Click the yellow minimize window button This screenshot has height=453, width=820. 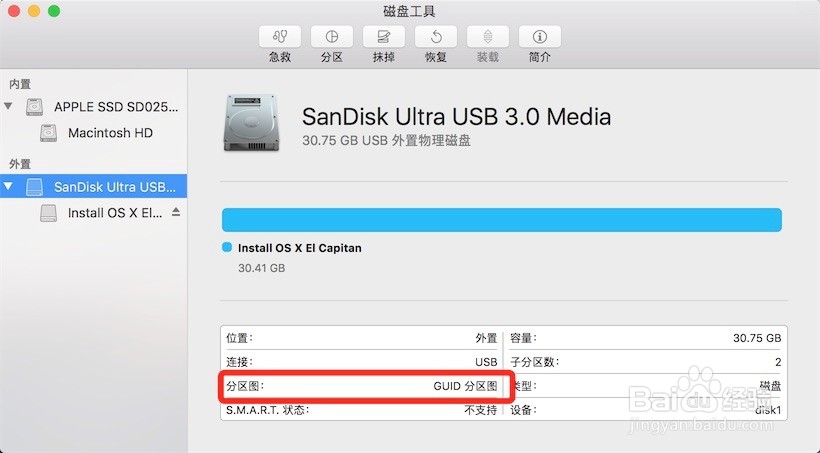tap(34, 11)
